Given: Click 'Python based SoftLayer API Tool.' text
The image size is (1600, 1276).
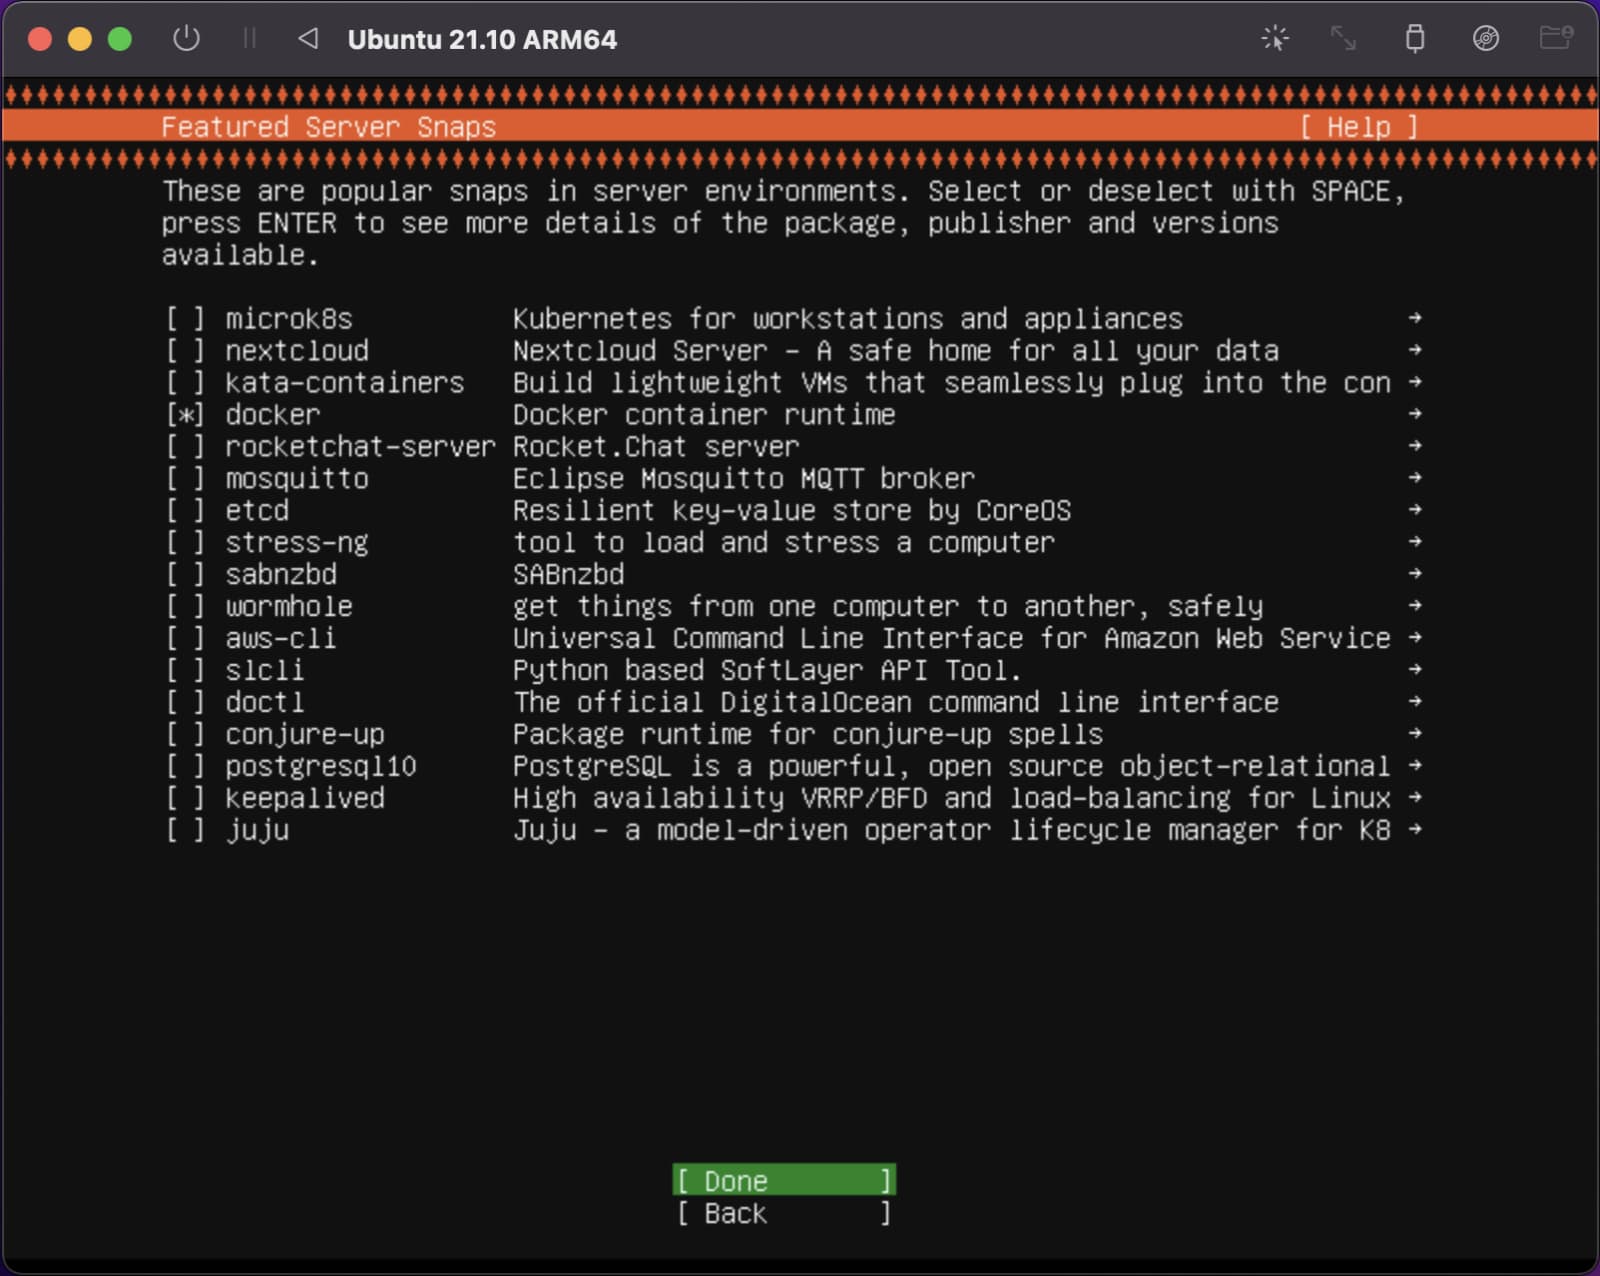Looking at the screenshot, I should 768,671.
